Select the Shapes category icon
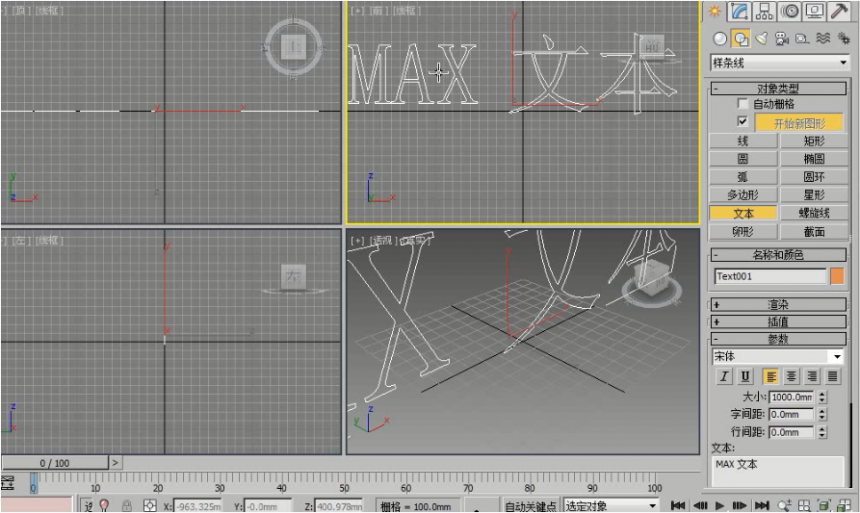The width and height of the screenshot is (860, 513). point(741,38)
